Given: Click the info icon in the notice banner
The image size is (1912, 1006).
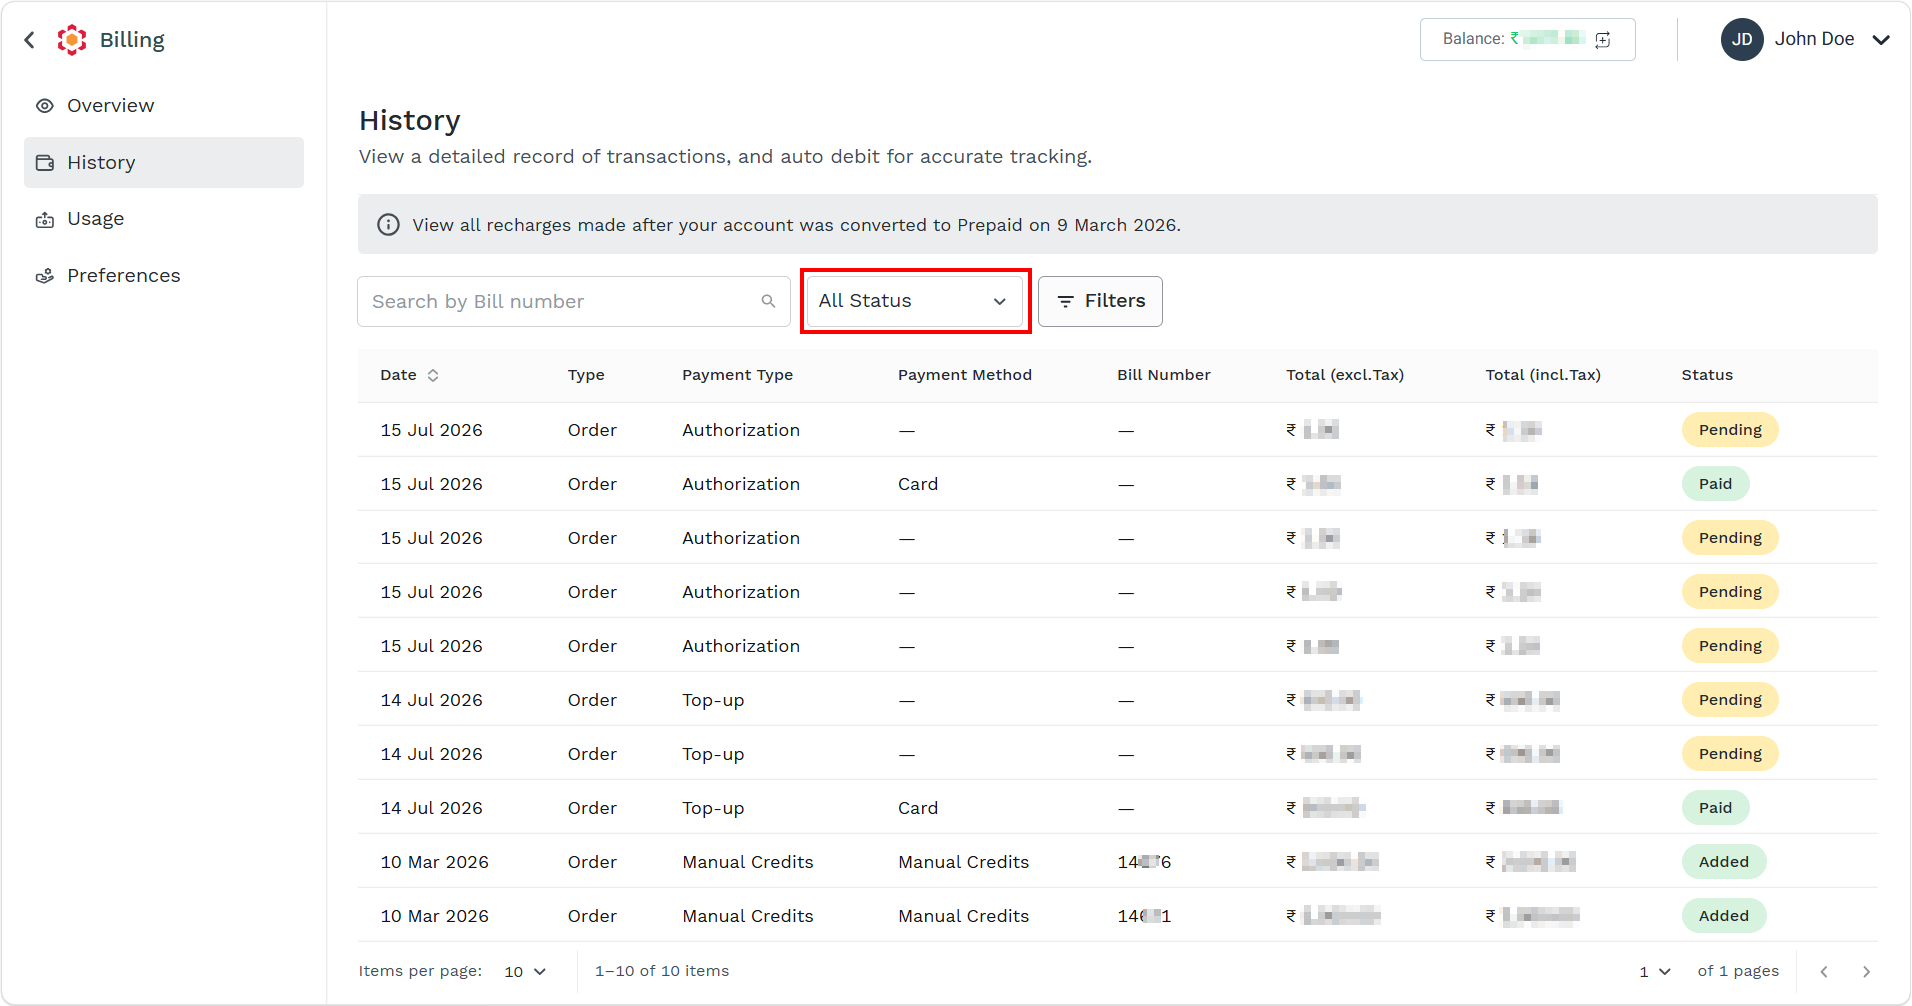Looking at the screenshot, I should [x=388, y=225].
